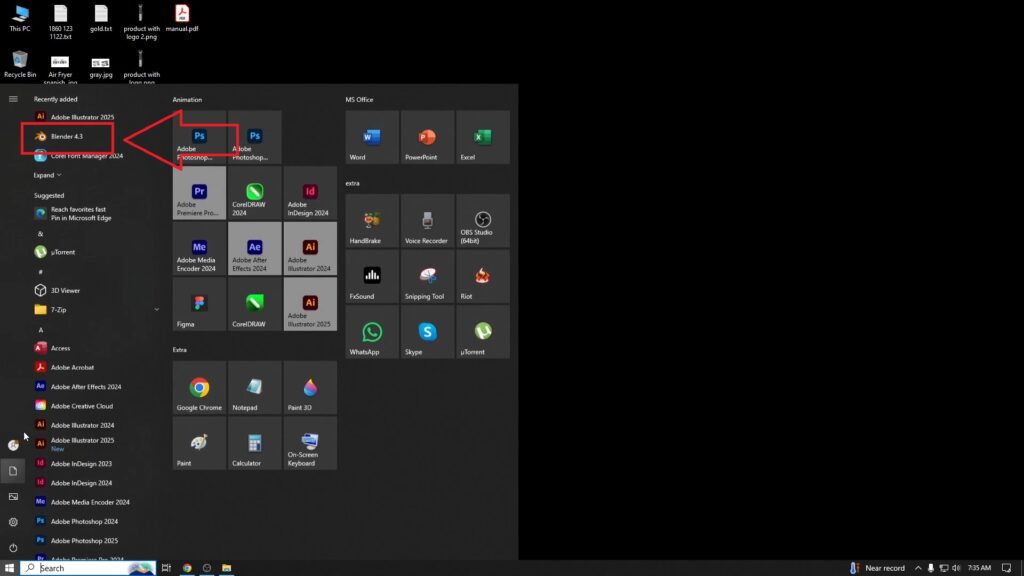Open Adobe InDesign 2023 list entry
This screenshot has height=576, width=1024.
[81, 464]
